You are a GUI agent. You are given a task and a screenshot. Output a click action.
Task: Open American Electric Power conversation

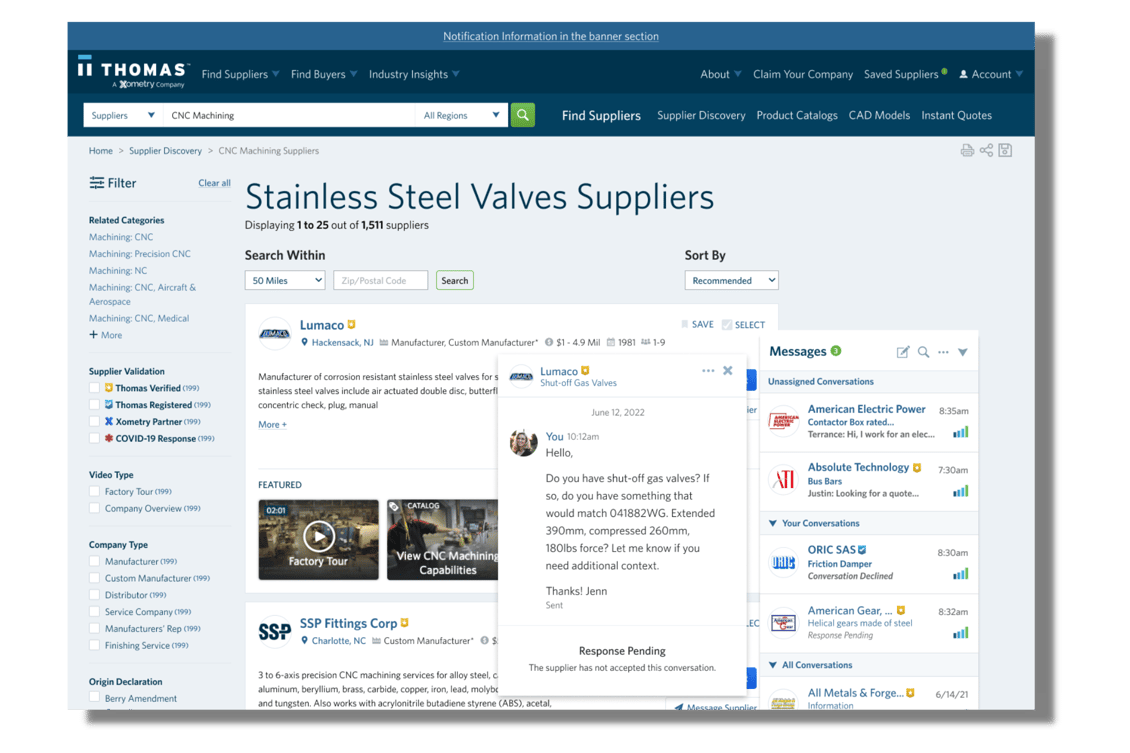866,421
